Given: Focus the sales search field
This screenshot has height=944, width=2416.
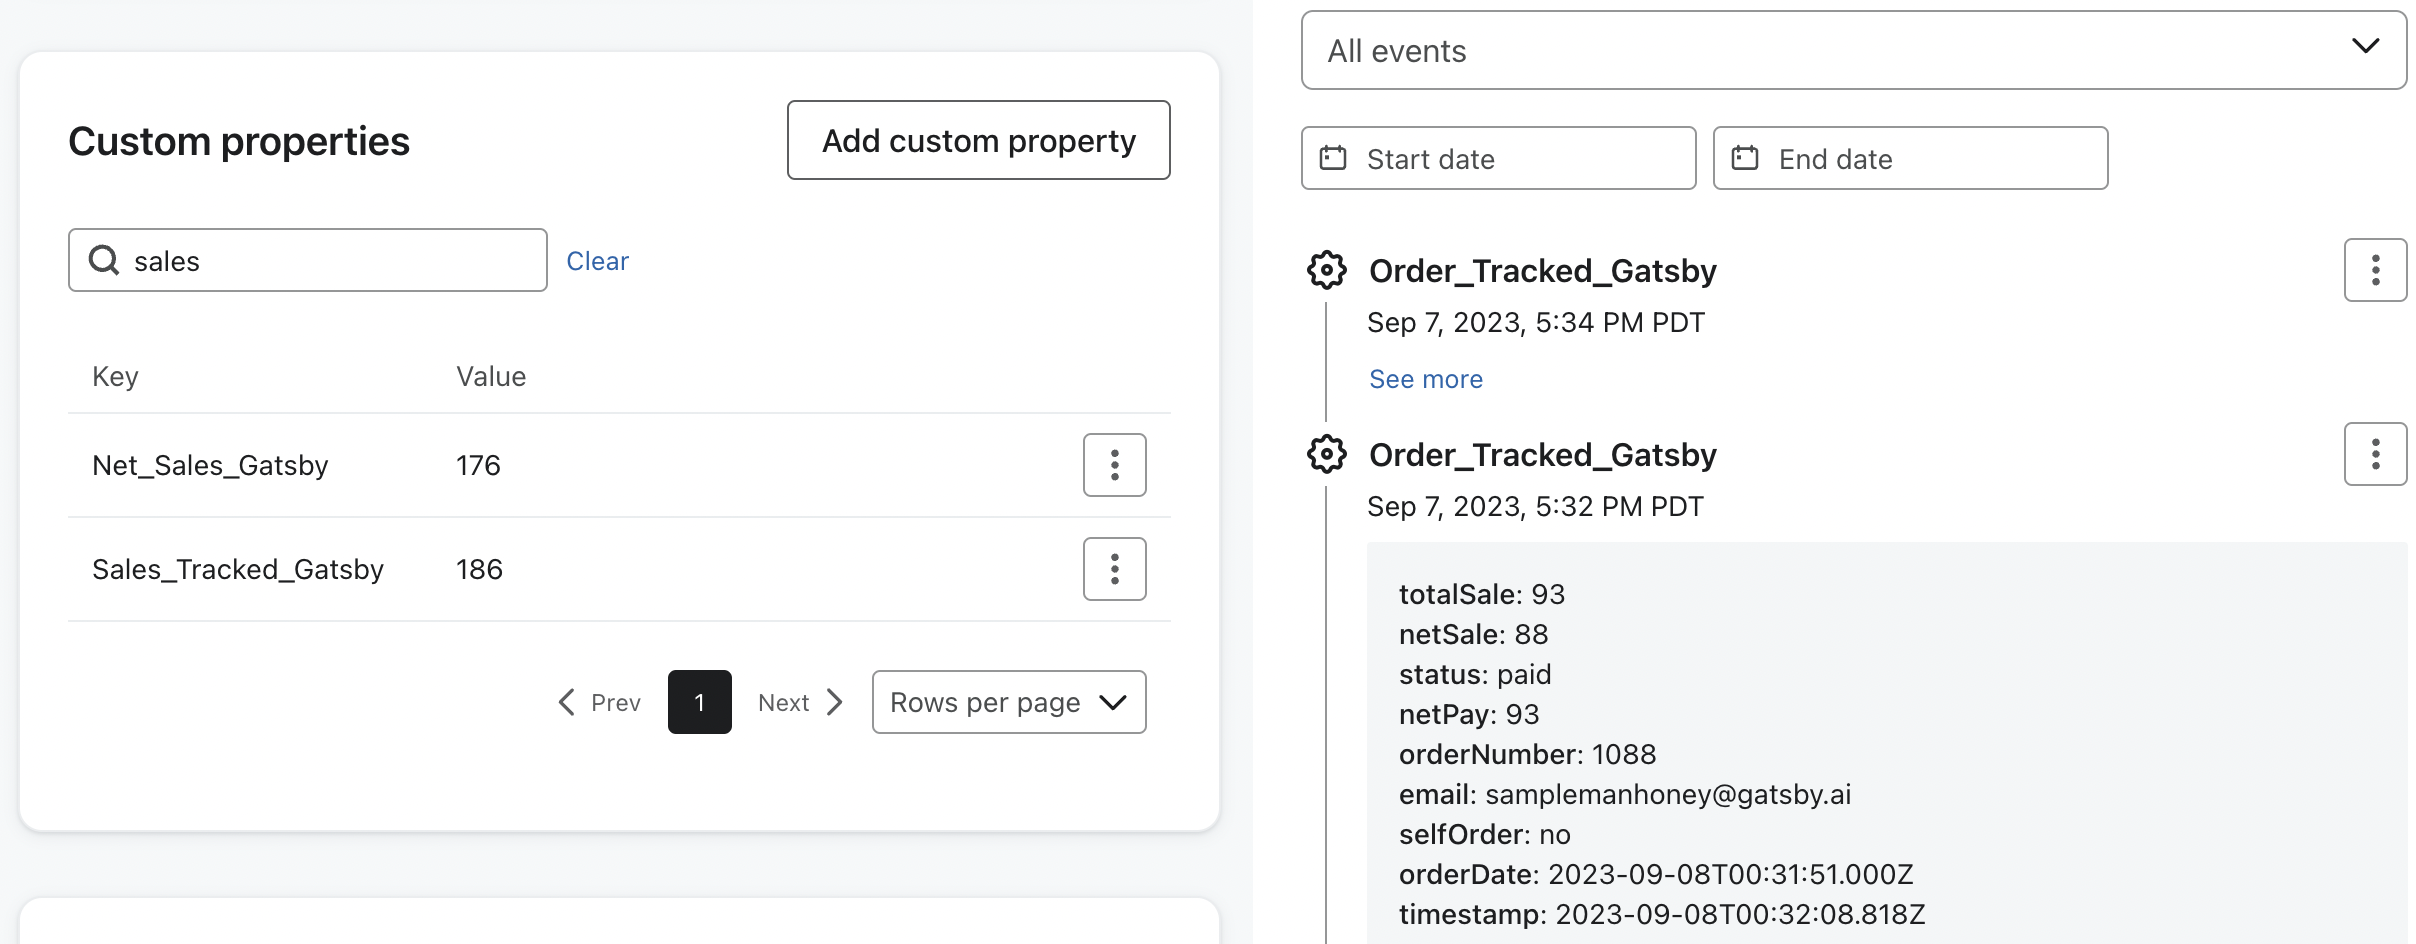Looking at the screenshot, I should point(307,260).
